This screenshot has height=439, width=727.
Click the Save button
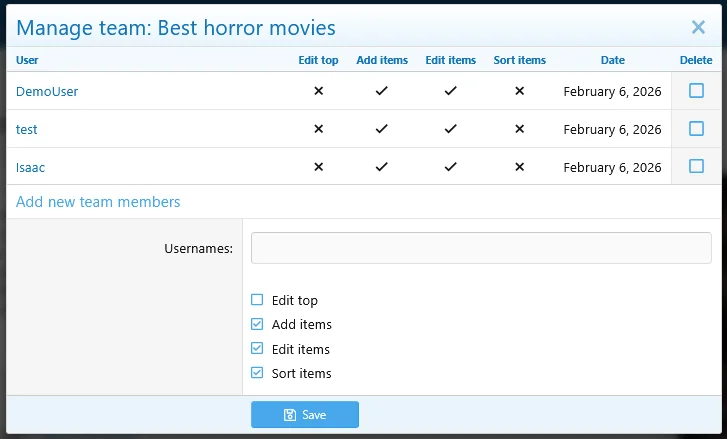[x=305, y=415]
